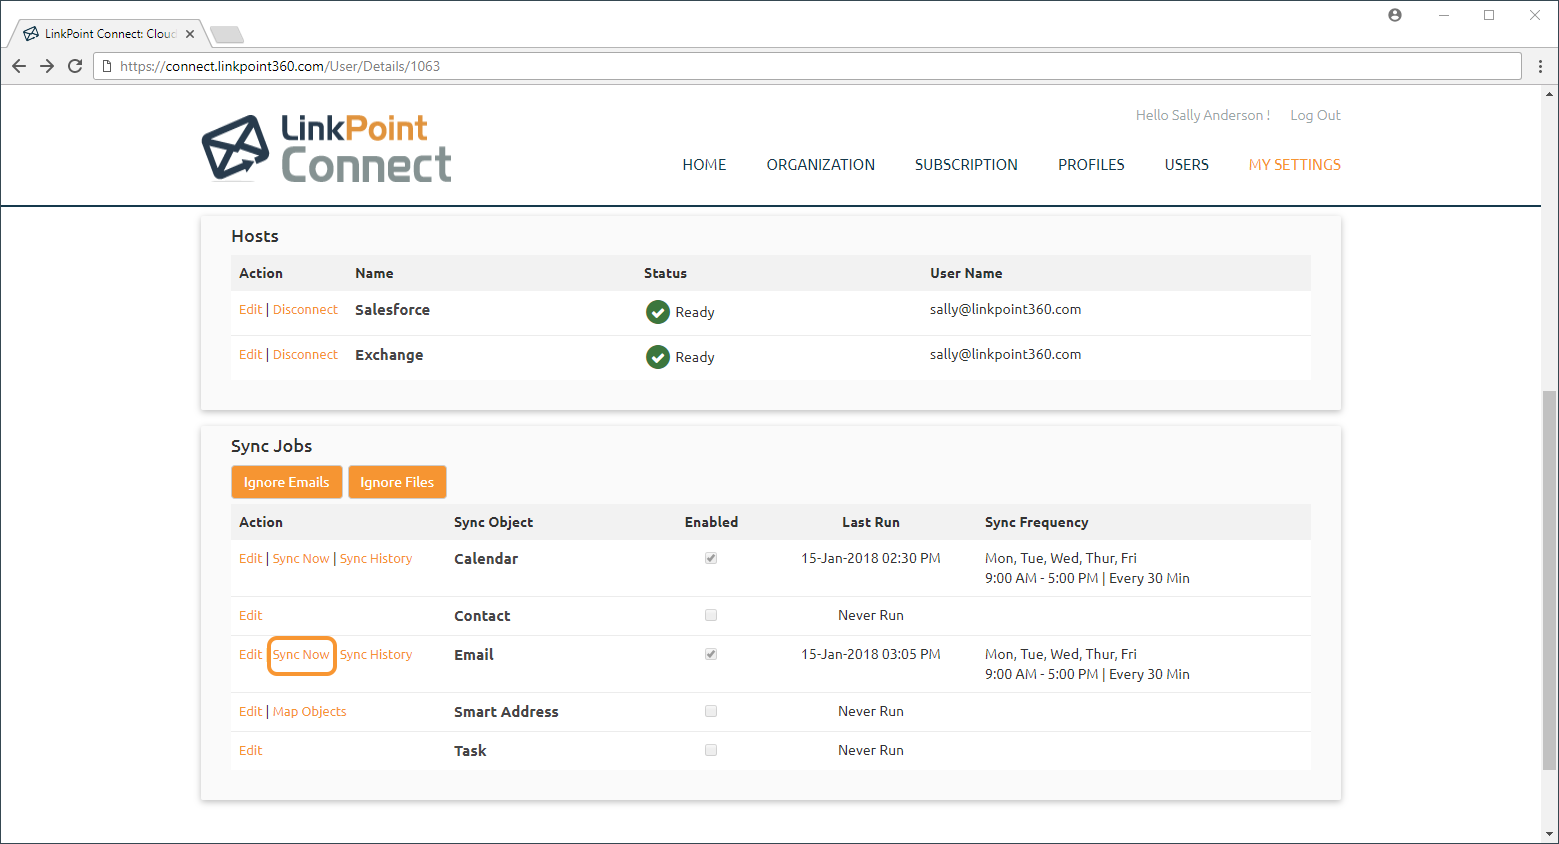
Task: Navigate to the USERS page
Action: 1187,165
